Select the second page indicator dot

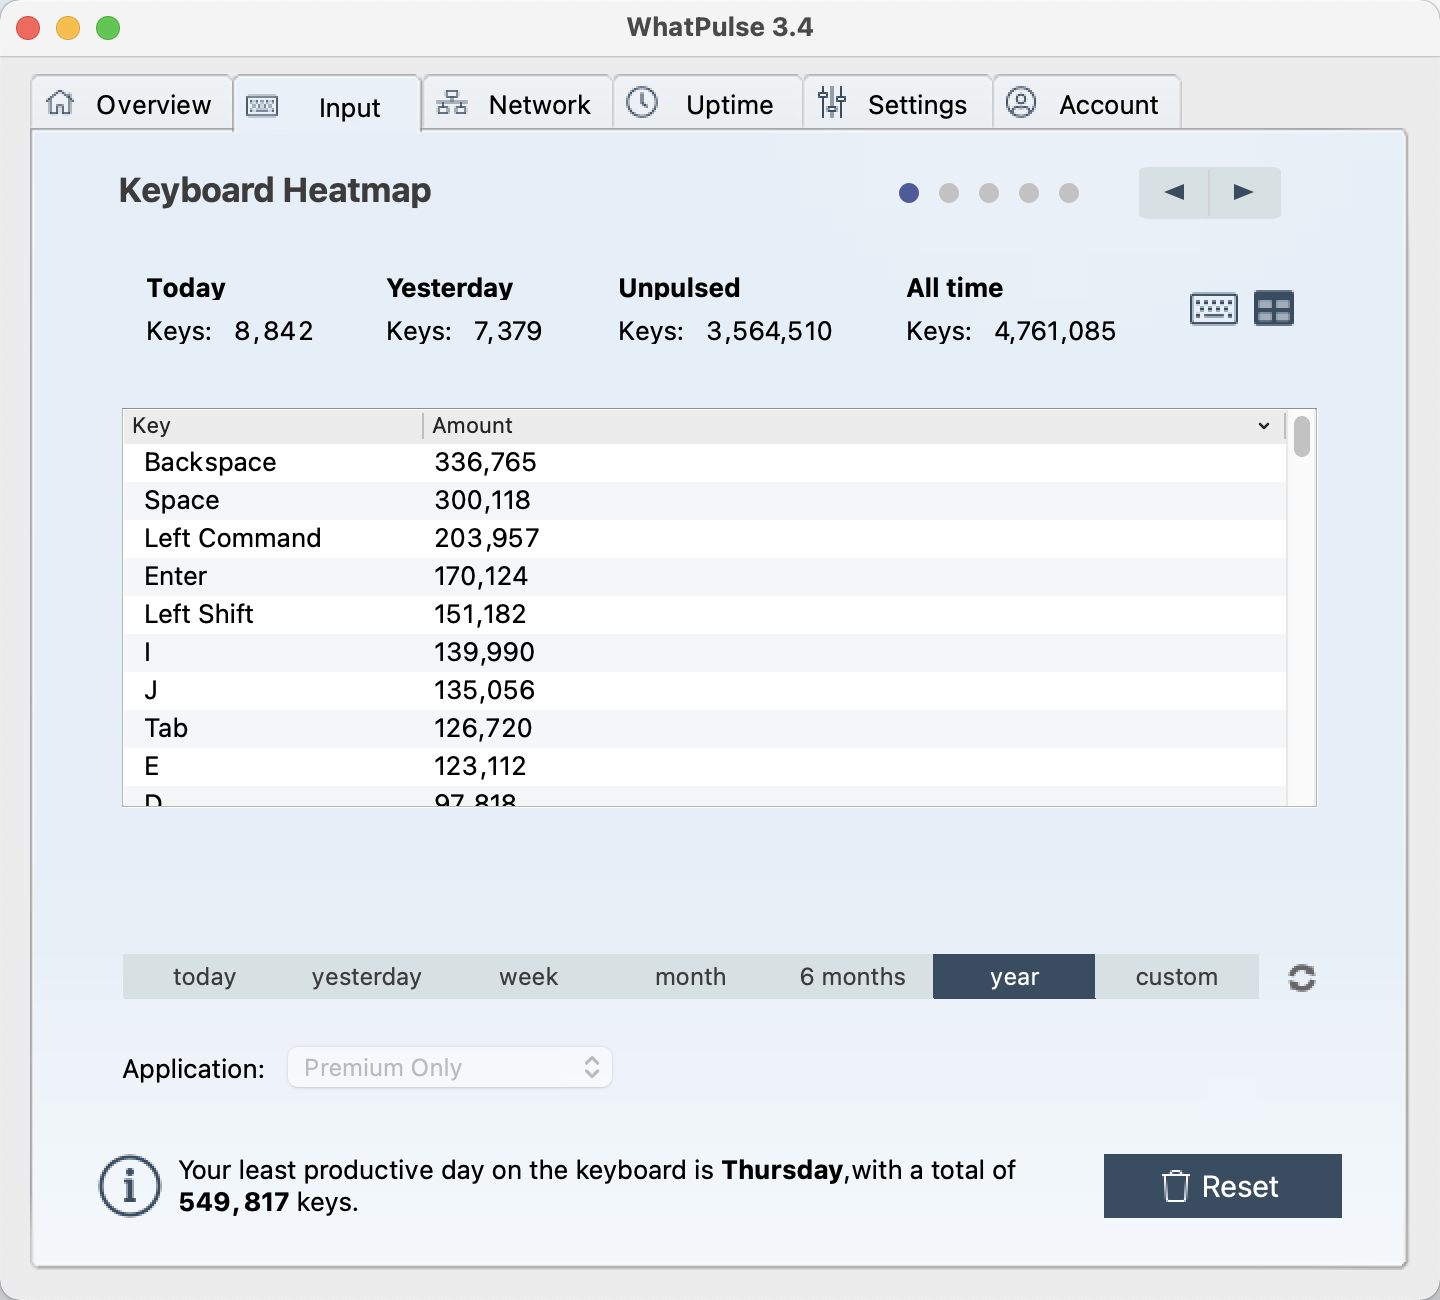(949, 193)
